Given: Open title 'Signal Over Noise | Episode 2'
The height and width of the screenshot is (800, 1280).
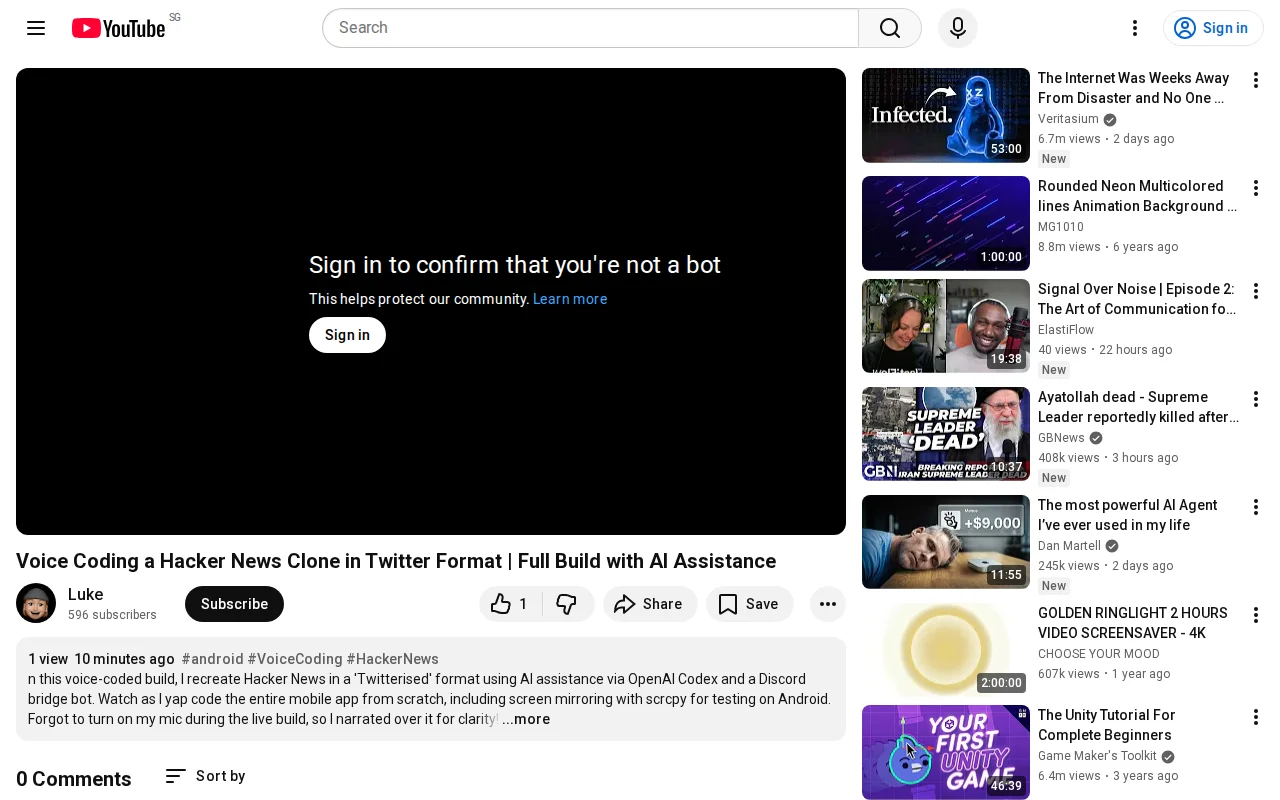Looking at the screenshot, I should (1137, 299).
